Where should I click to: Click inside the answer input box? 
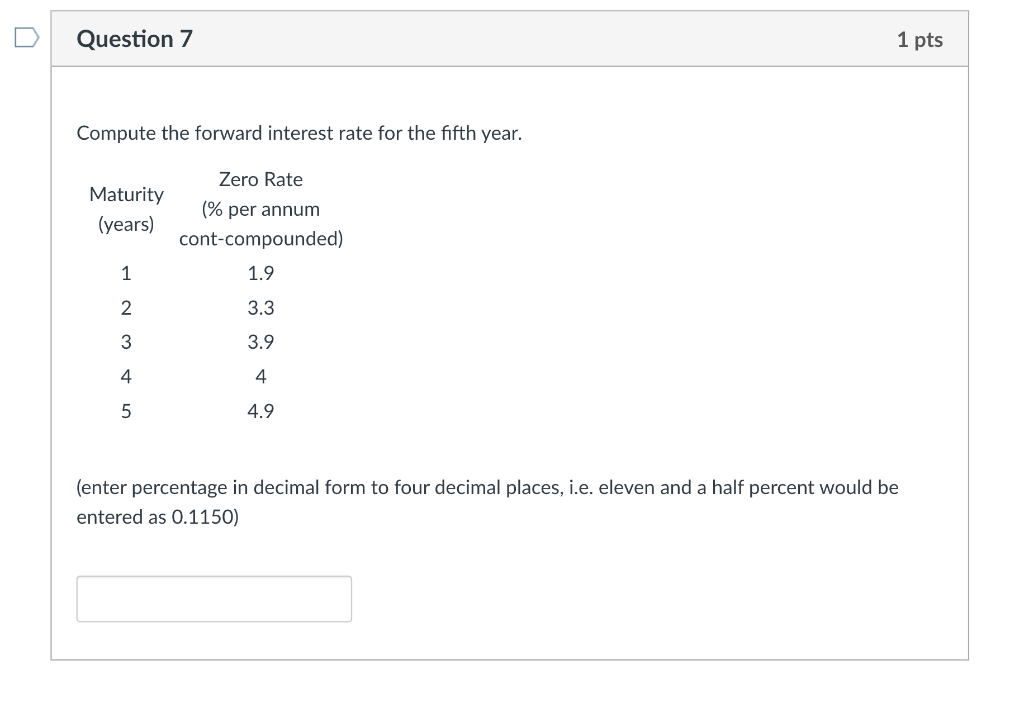213,597
